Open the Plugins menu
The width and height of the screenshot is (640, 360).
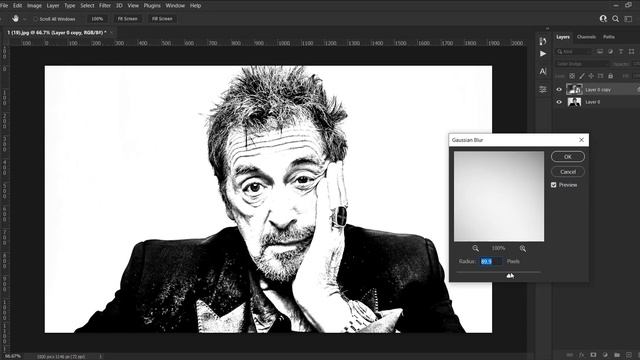coord(152,6)
